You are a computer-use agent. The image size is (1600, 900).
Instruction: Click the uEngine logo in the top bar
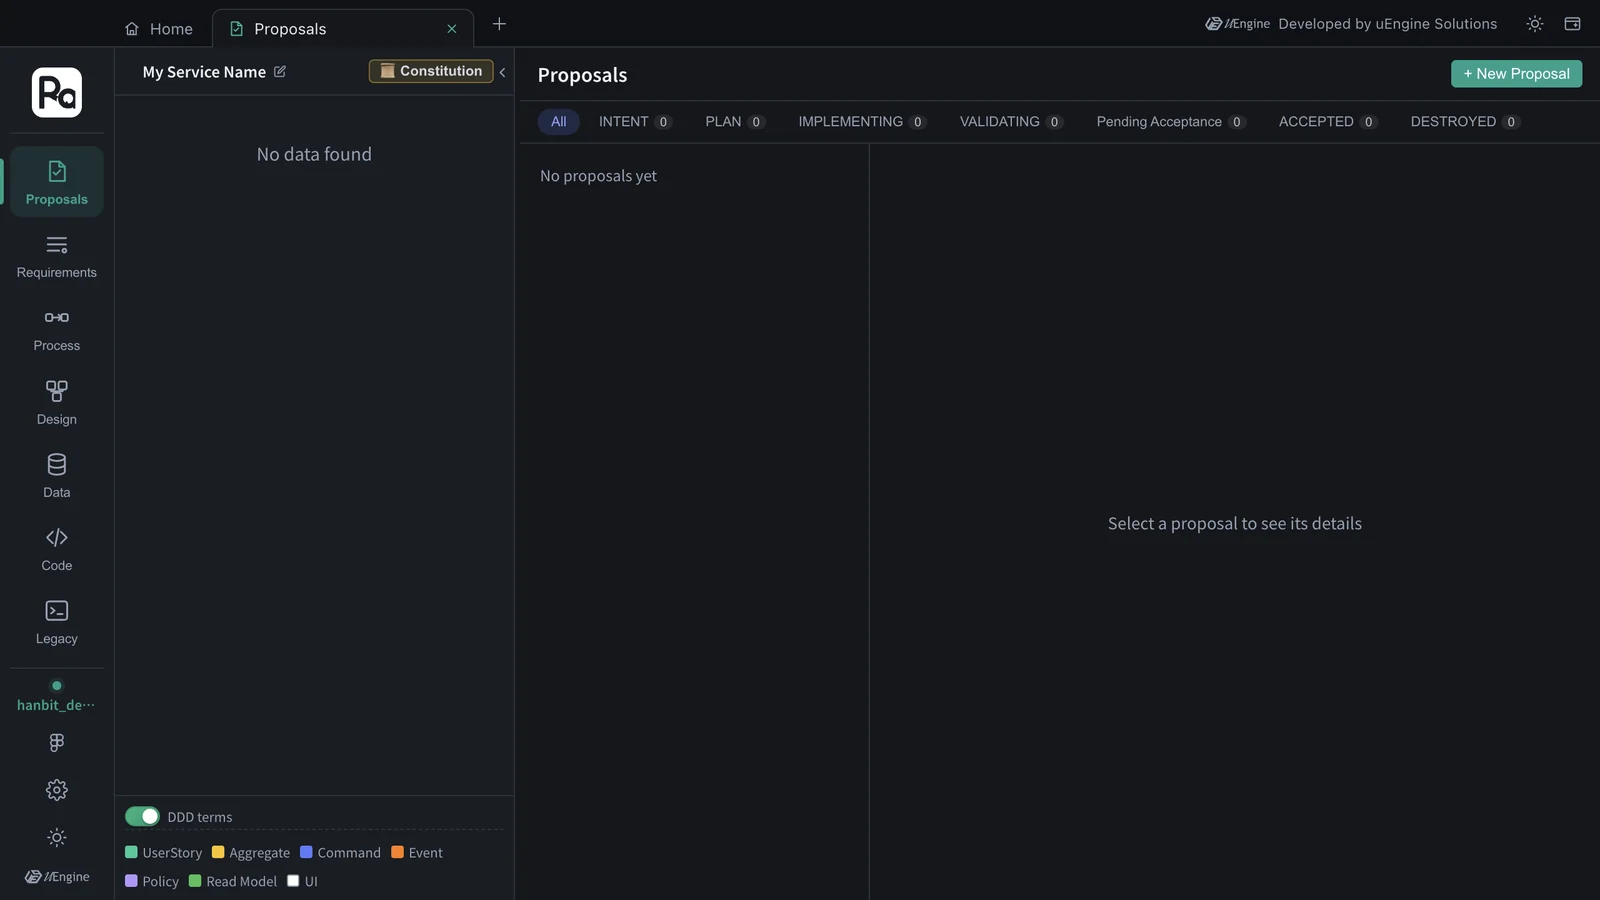coord(1237,24)
